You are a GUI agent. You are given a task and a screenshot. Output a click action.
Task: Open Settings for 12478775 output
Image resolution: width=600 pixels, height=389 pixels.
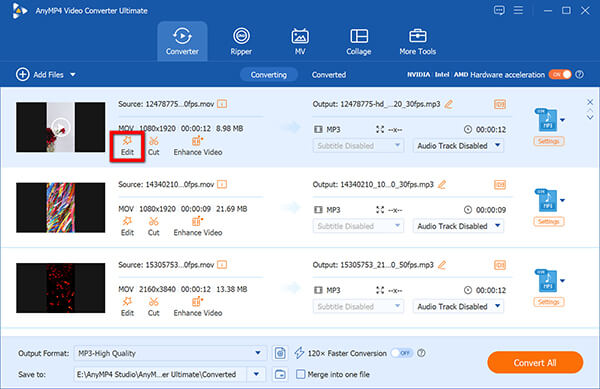coord(548,141)
